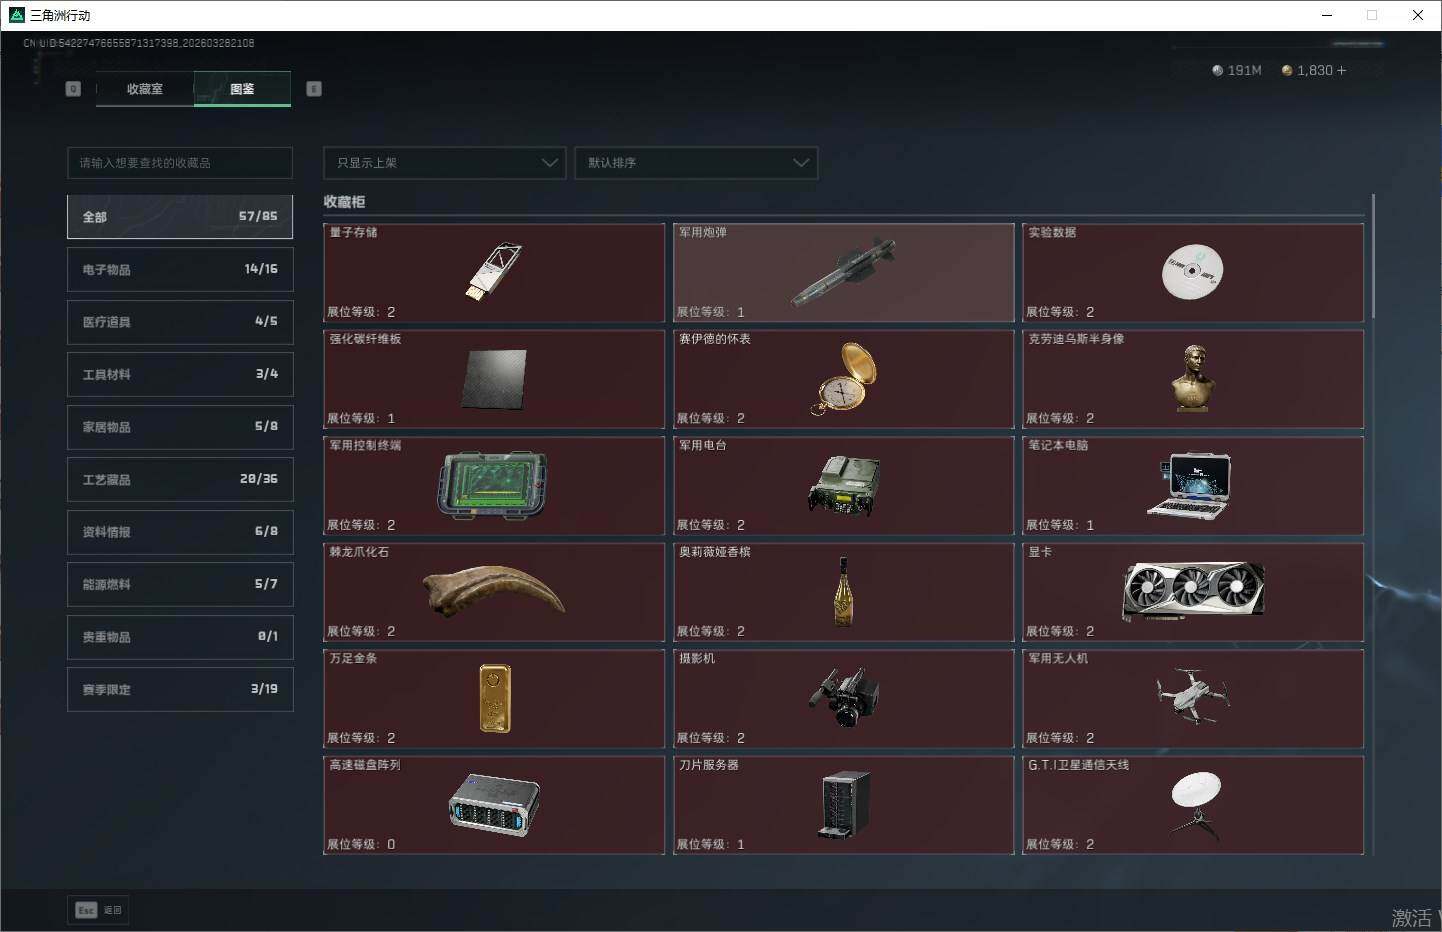Image resolution: width=1442 pixels, height=932 pixels.
Task: Click the 笔记本电脑 laptop icon
Action: click(x=1189, y=485)
